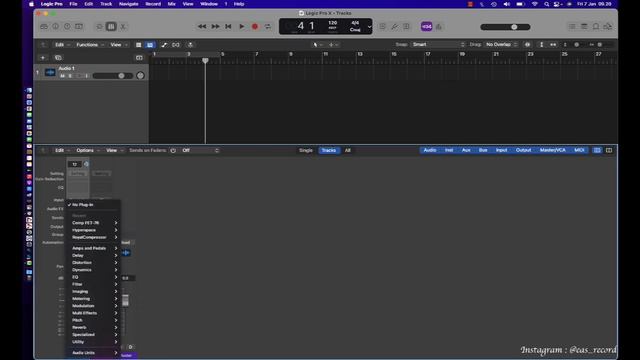Viewport: 640px width, 360px height.
Task: Rewind the transport
Action: (x=202, y=27)
